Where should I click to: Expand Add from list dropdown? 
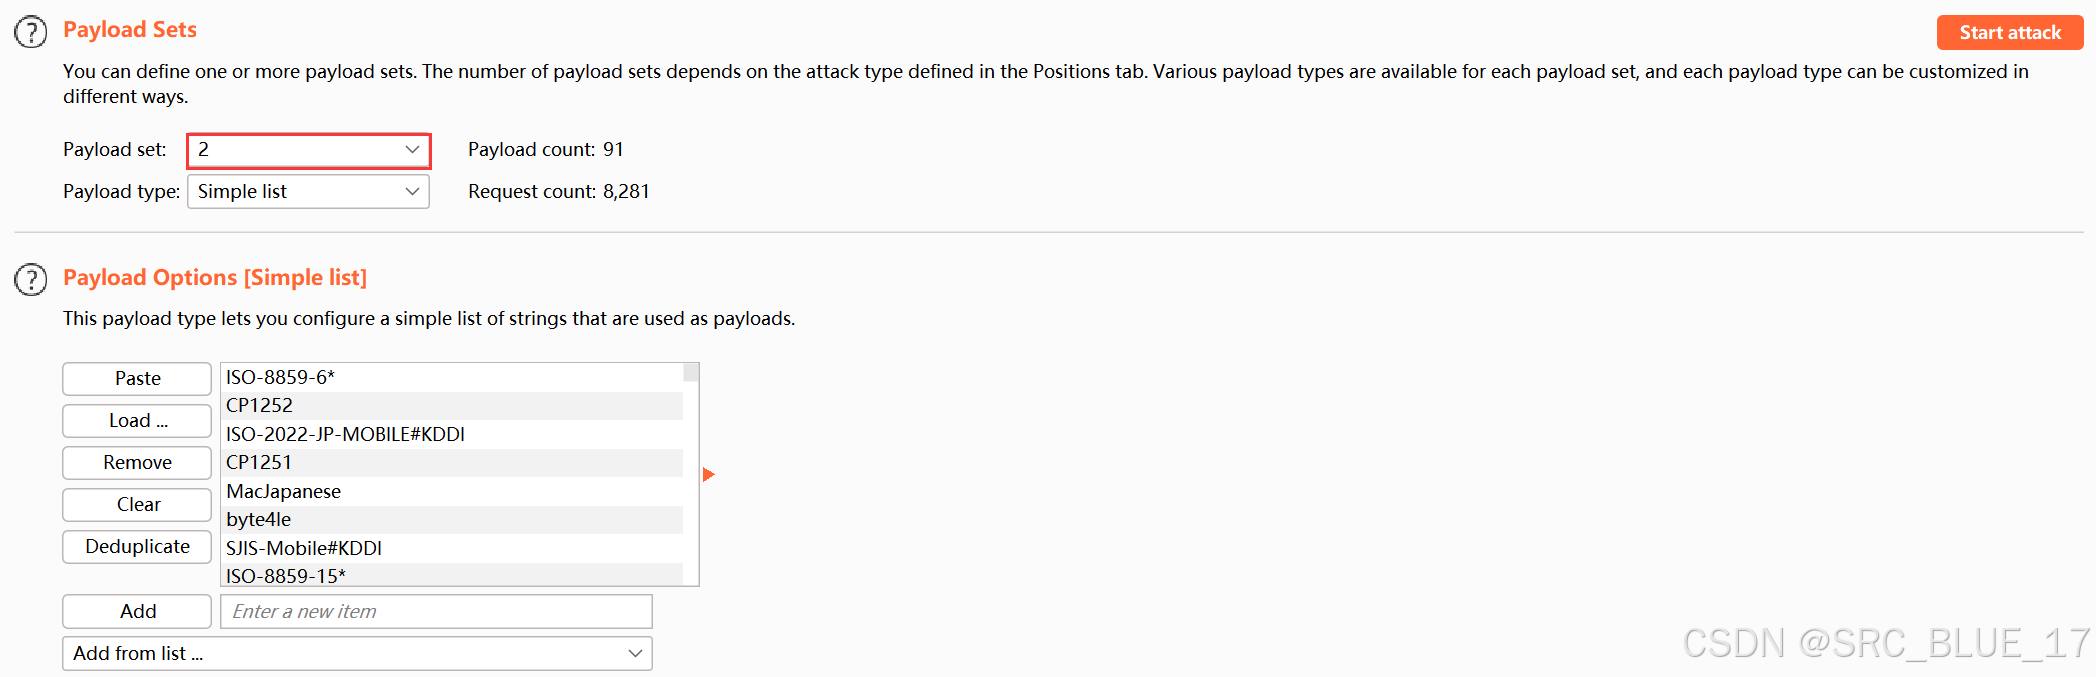point(357,654)
